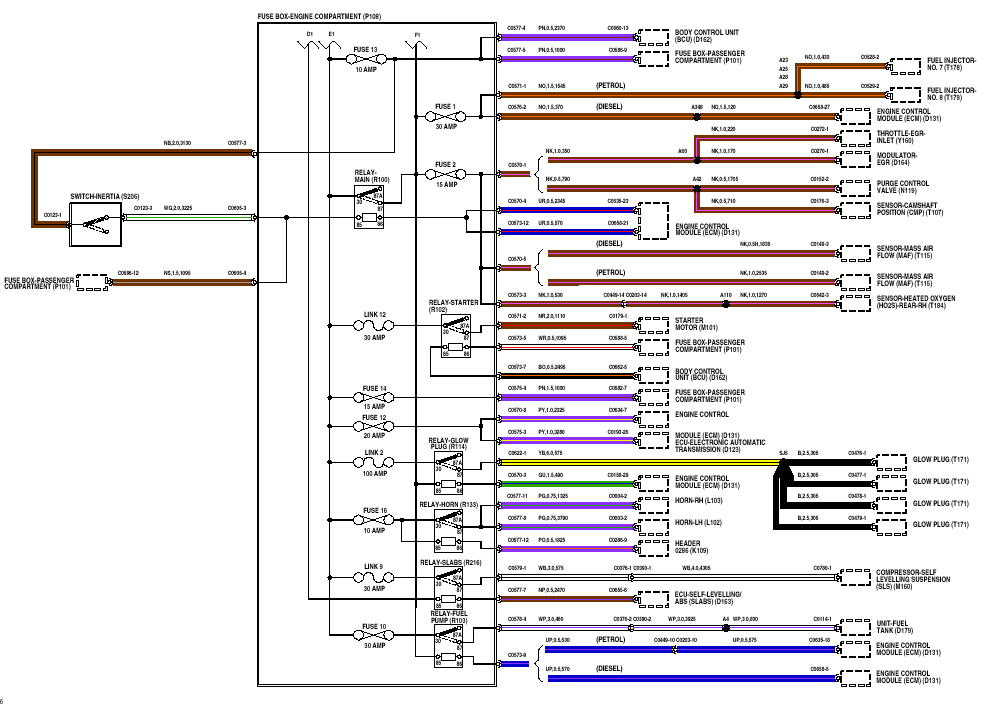Click the A4 splice dot on WP wire
The height and width of the screenshot is (704, 981).
point(725,628)
